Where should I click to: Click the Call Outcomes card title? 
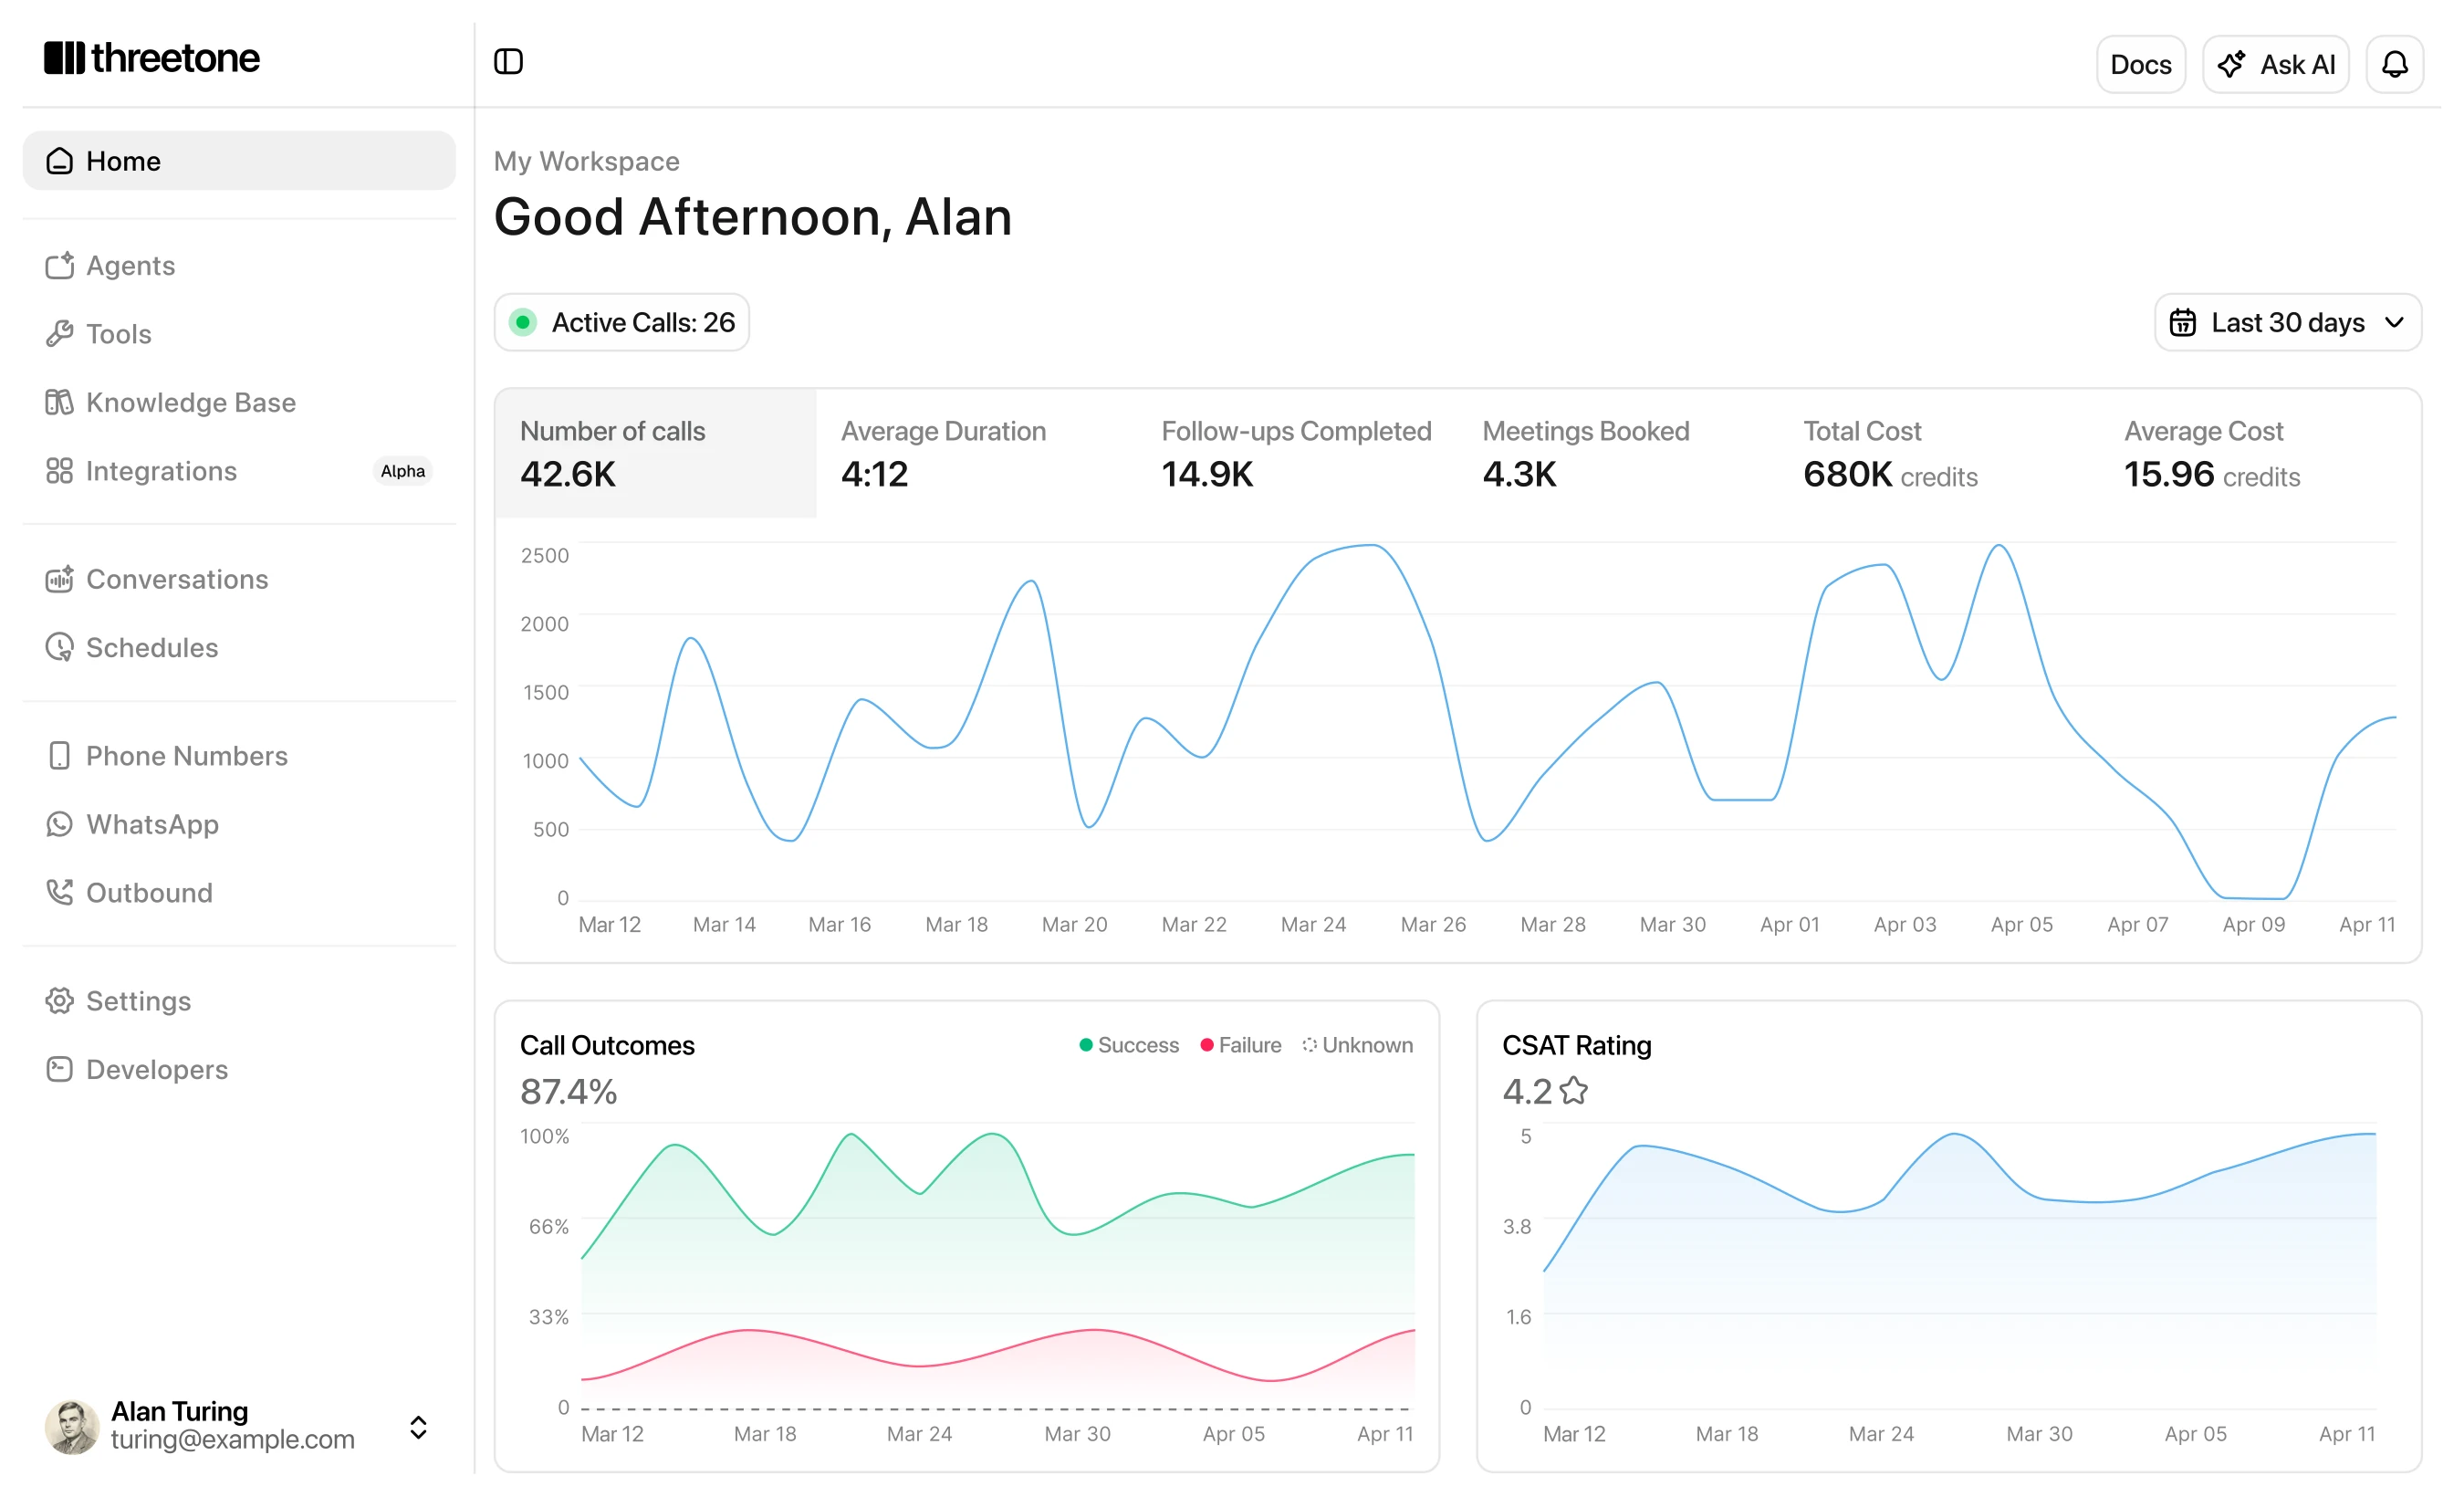(607, 1045)
